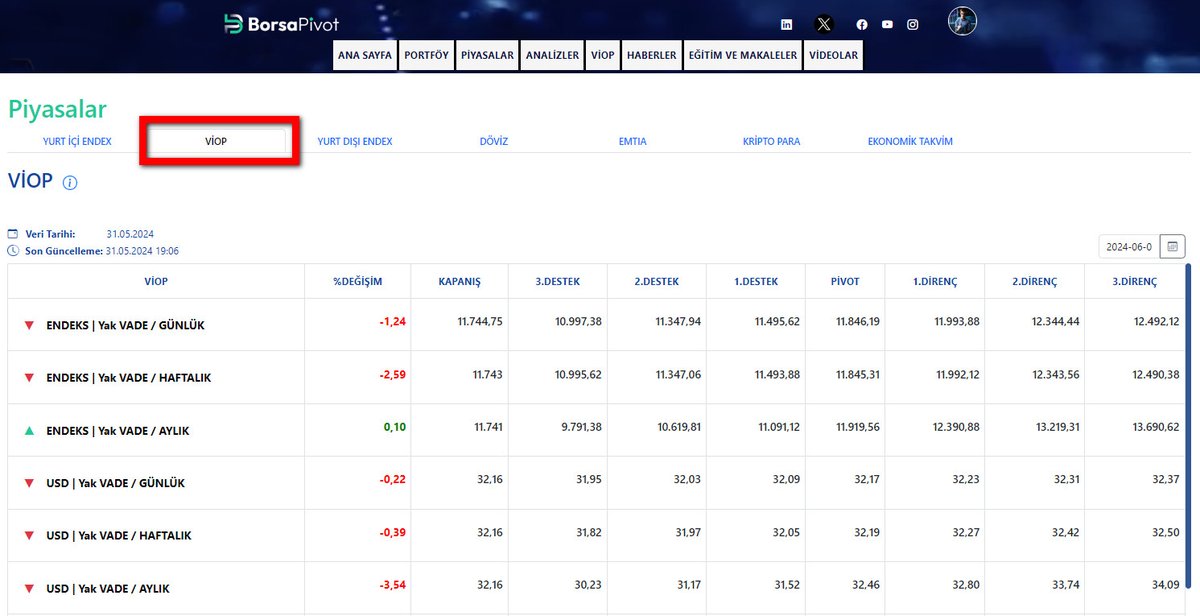Viewport: 1200px width, 616px height.
Task: Click the 1.DİRENÇ column header
Action: [x=934, y=282]
